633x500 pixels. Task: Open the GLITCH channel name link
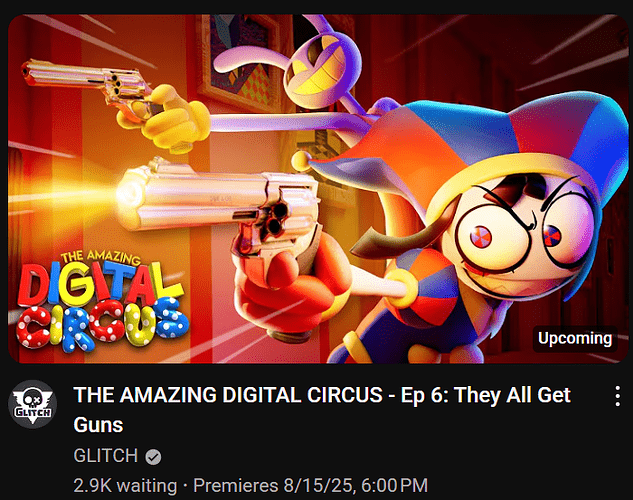[x=106, y=456]
